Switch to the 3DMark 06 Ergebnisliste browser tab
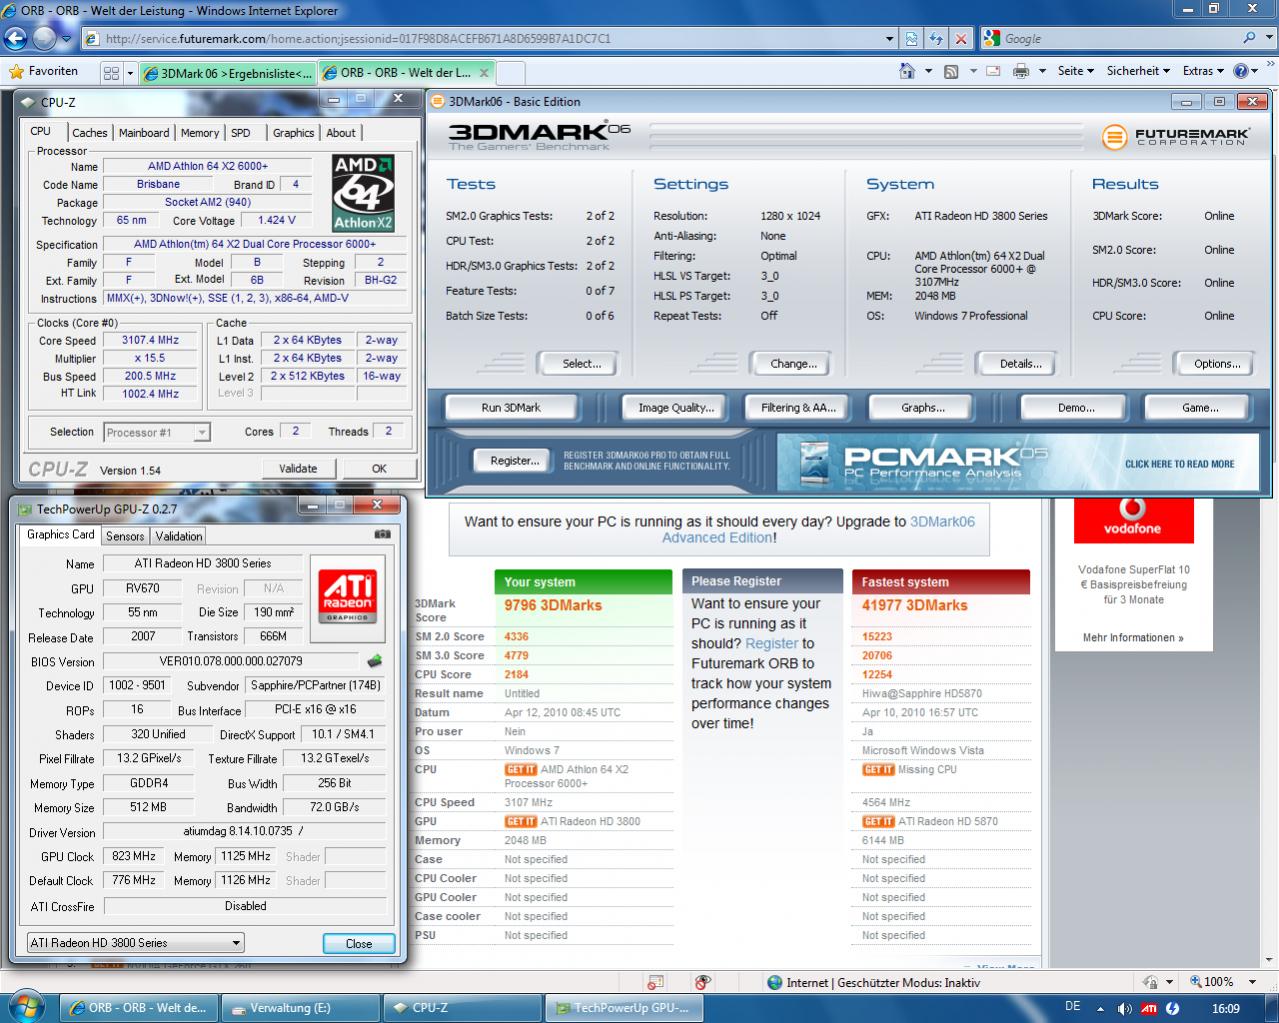 (x=228, y=73)
